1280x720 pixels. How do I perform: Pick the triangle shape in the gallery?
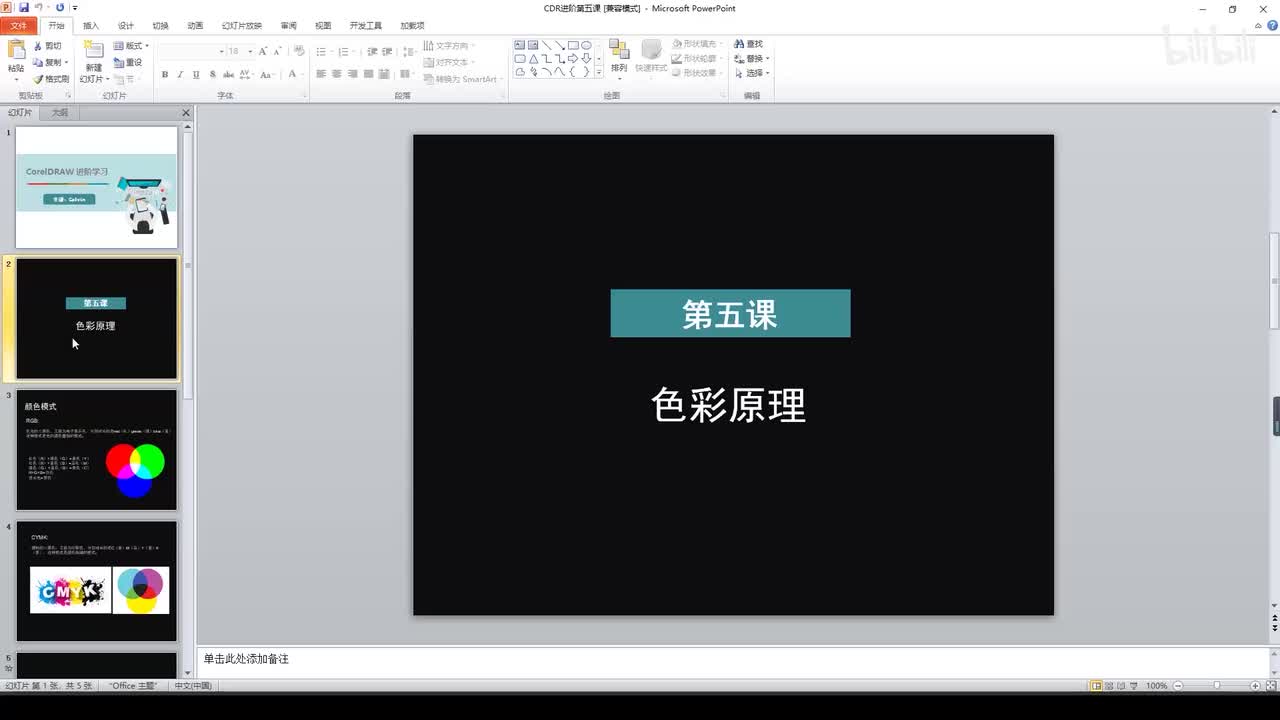(533, 58)
